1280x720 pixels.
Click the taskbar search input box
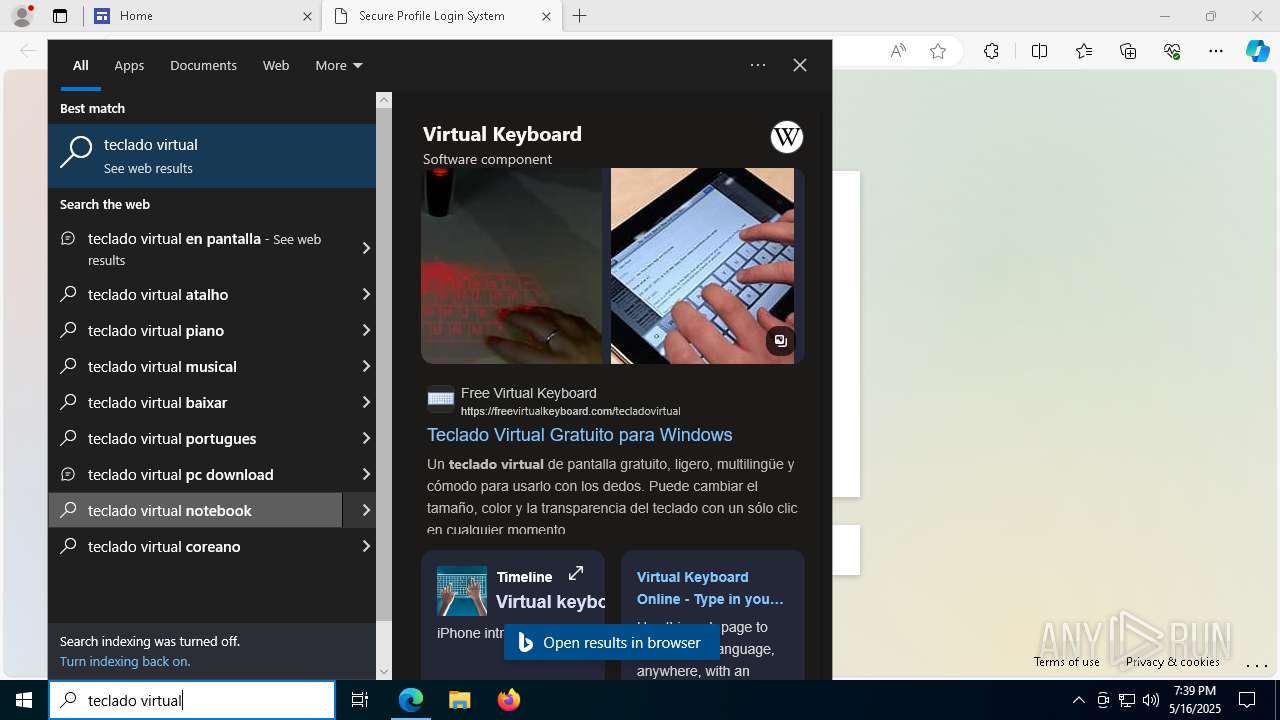pos(192,700)
